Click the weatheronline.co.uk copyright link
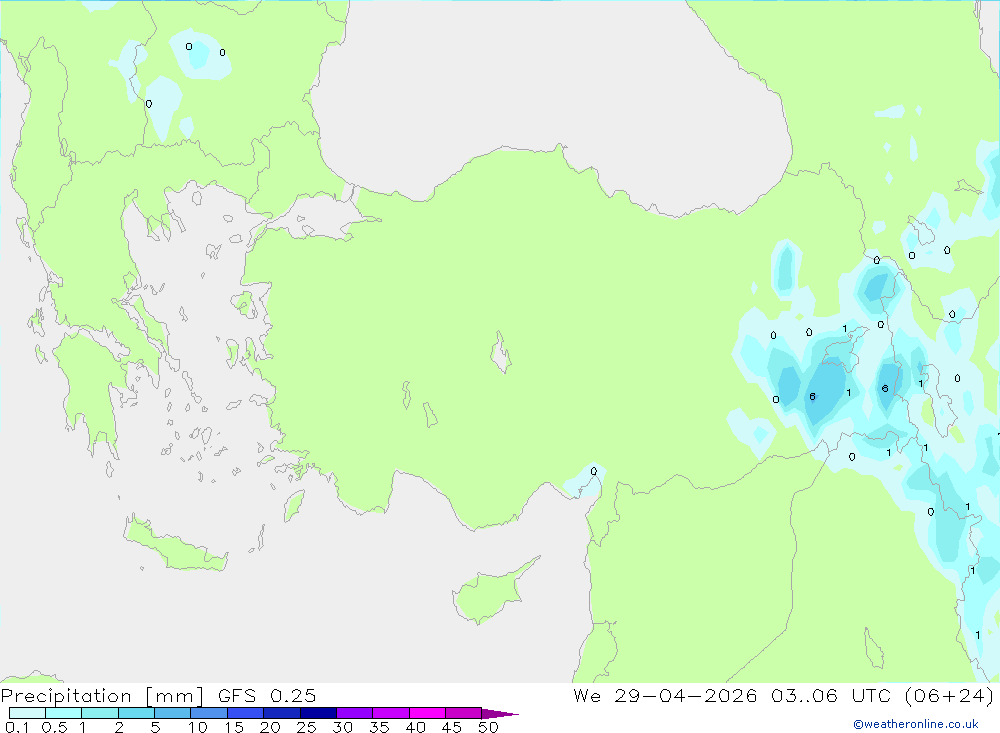This screenshot has width=1000, height=733. pyautogui.click(x=916, y=724)
